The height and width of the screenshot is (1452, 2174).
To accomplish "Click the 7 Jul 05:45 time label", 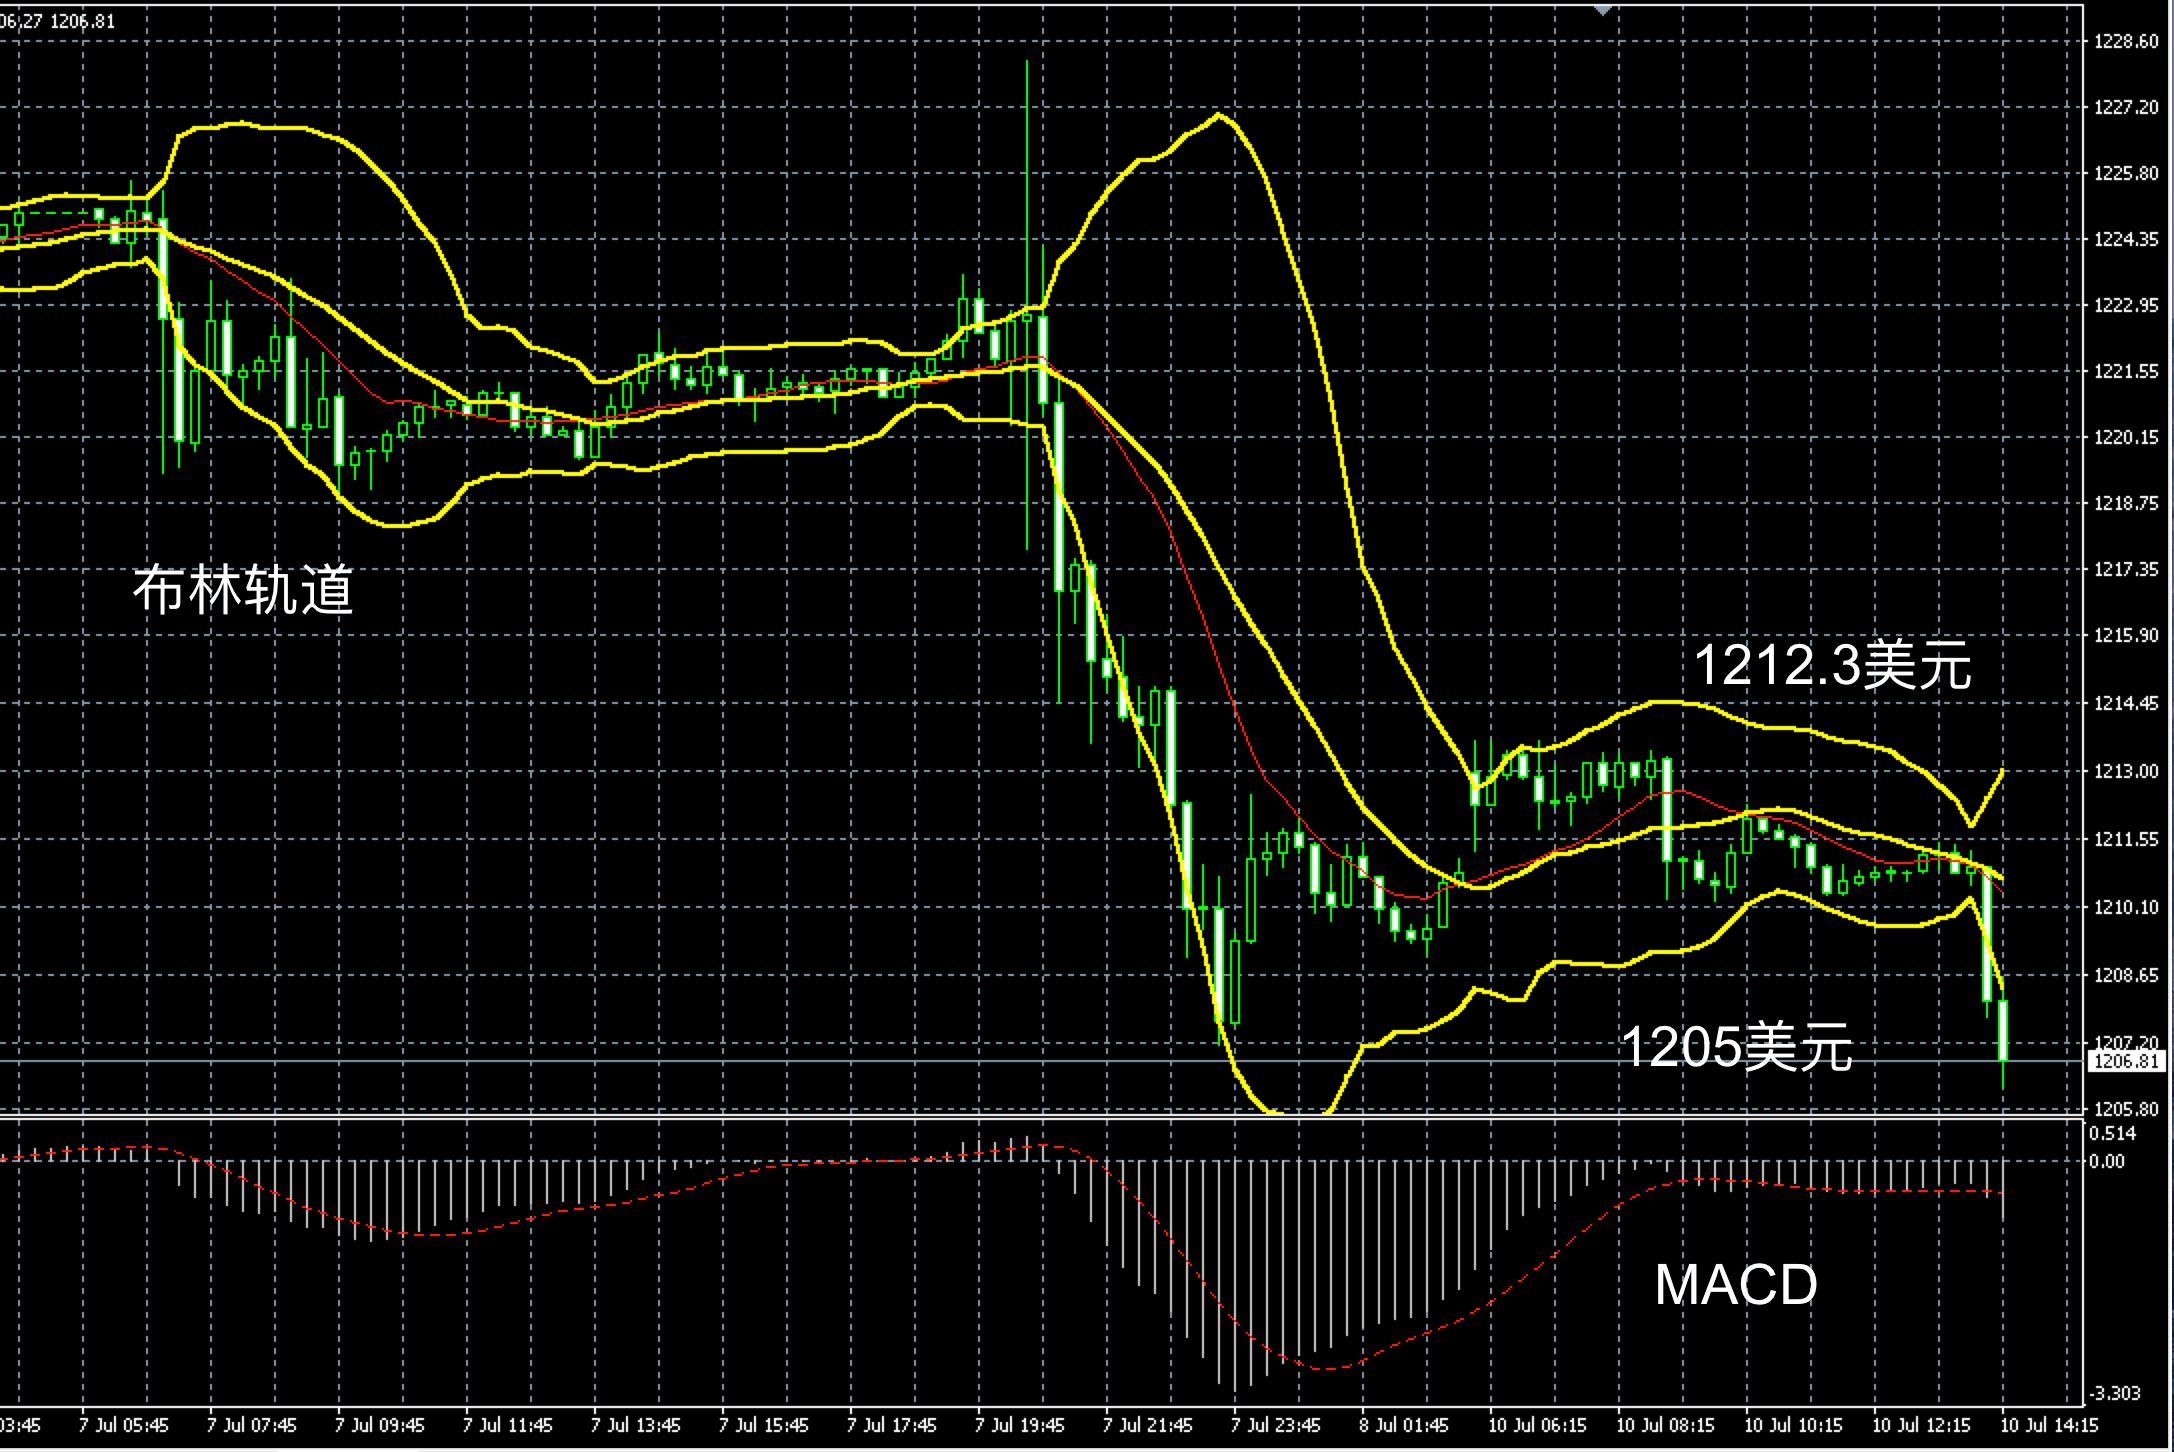I will tap(124, 1425).
